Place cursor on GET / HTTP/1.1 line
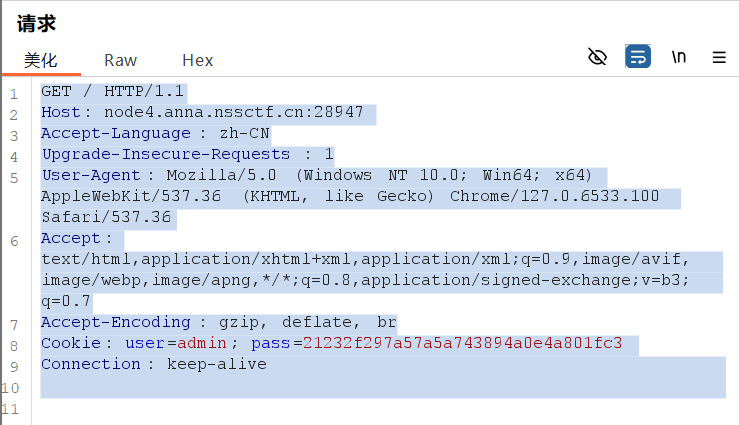Viewport: 739px width, 425px height. pyautogui.click(x=113, y=92)
